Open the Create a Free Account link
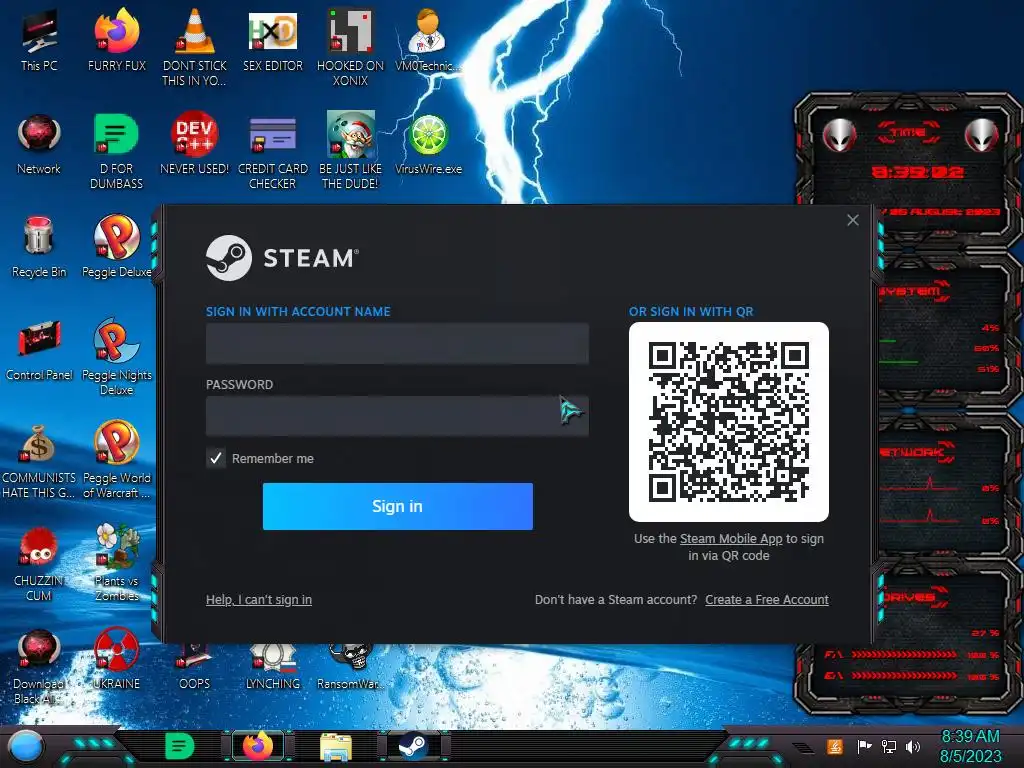The image size is (1024, 768). point(767,600)
